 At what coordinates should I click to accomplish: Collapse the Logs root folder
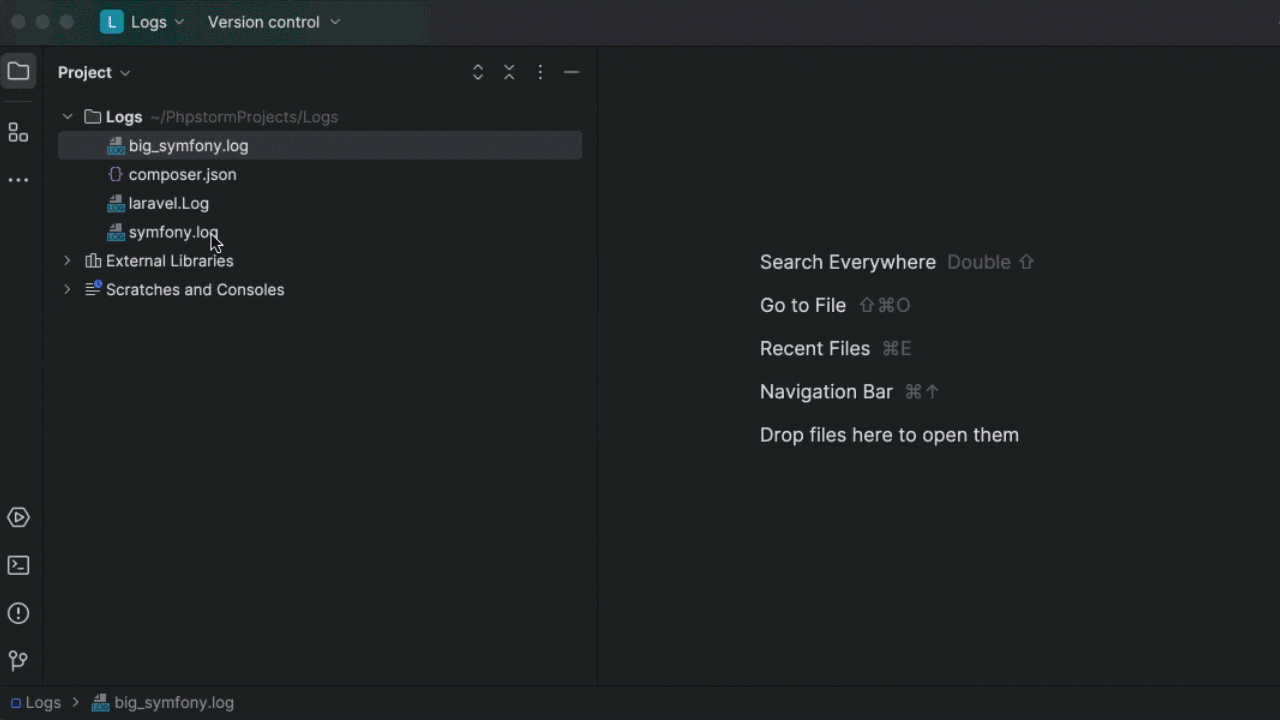tap(67, 117)
